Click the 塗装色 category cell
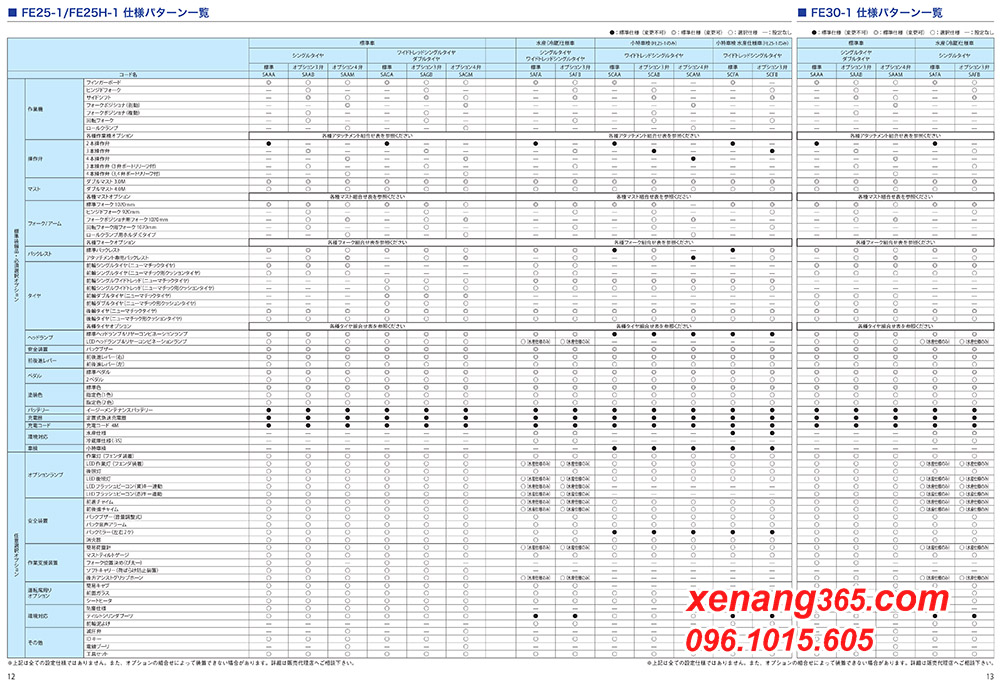1000x683 pixels. point(54,395)
